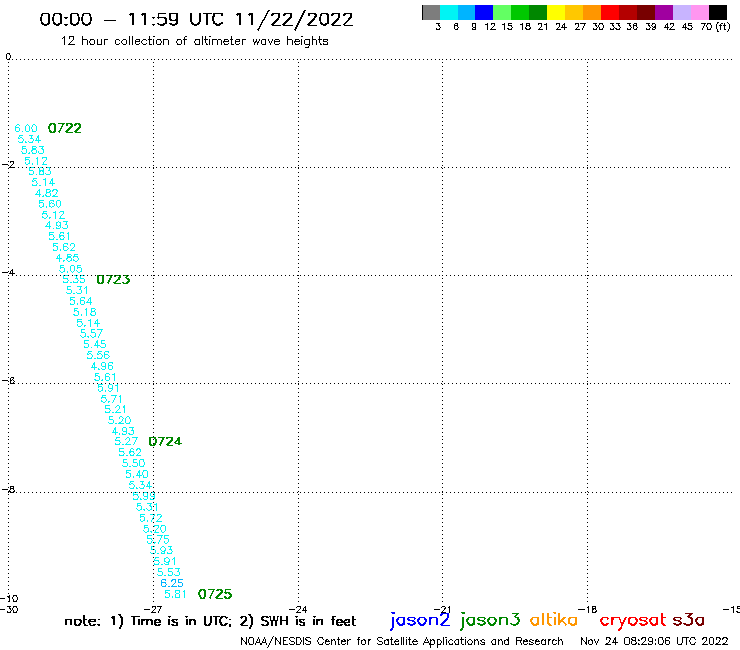740x650 pixels.
Task: Click the -24 longitude axis label
Action: (x=298, y=609)
